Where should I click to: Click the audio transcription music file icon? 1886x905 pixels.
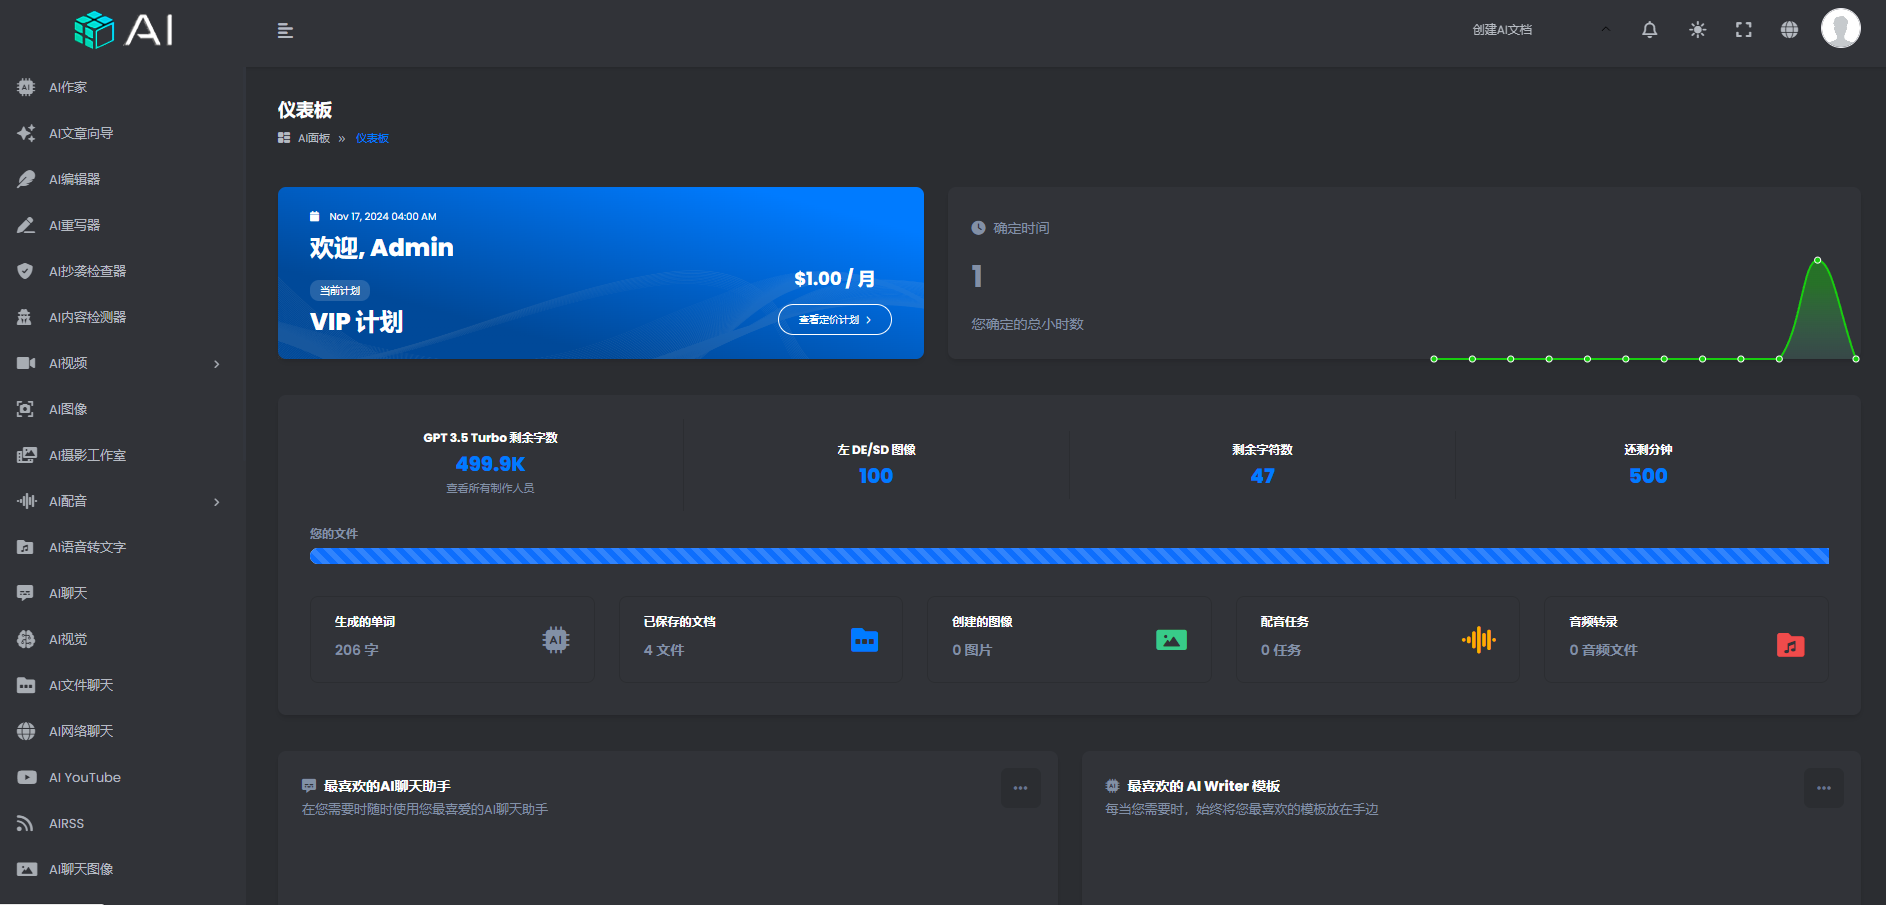(x=1790, y=646)
